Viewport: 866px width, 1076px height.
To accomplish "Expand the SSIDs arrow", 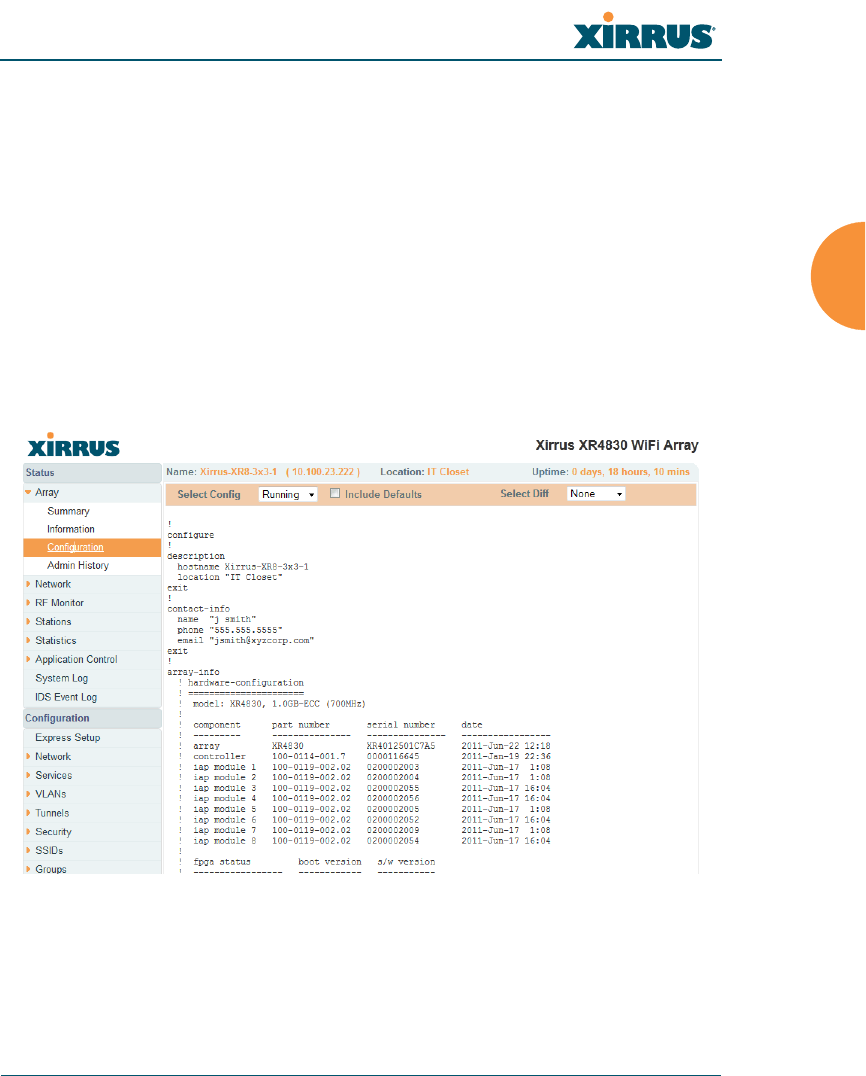I will point(28,850).
